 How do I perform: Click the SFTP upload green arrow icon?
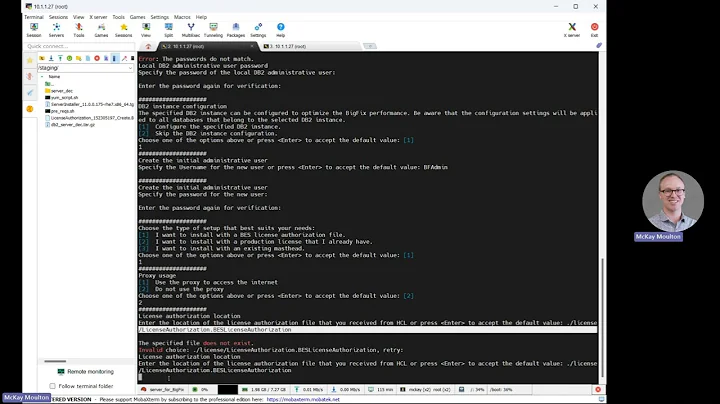click(60, 58)
